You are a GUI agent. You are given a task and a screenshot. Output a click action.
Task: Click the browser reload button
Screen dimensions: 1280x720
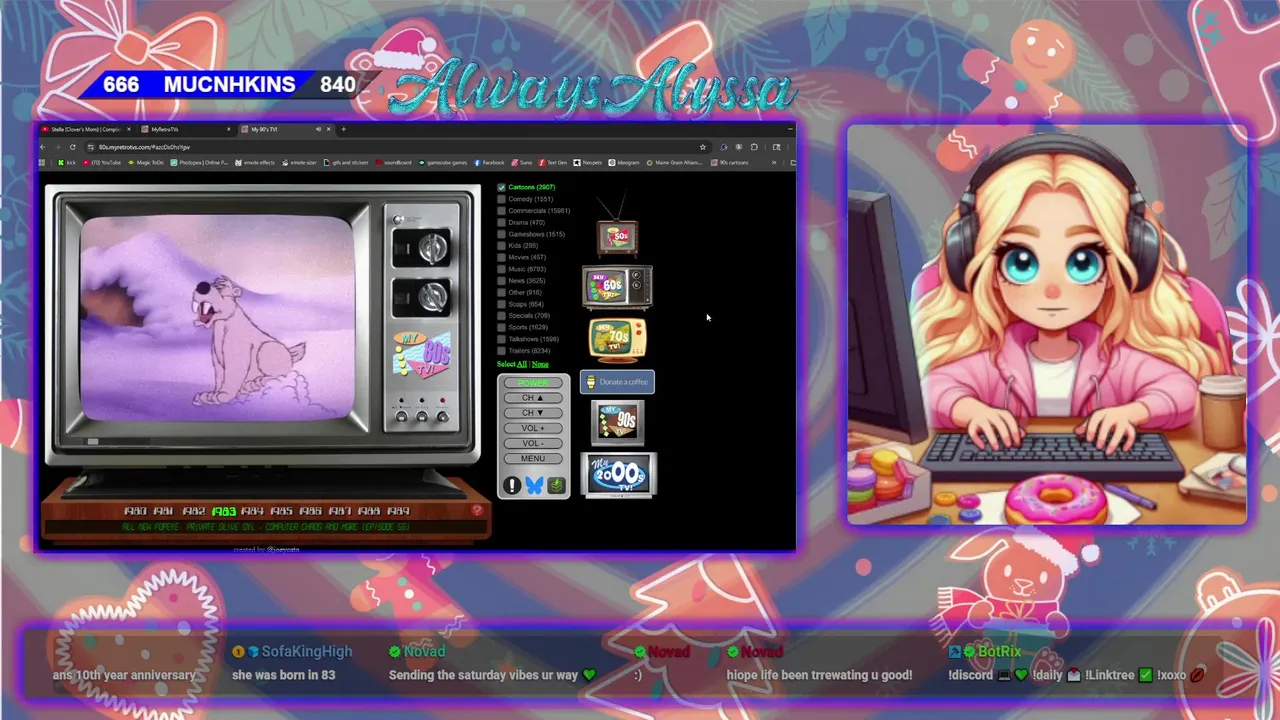72,147
